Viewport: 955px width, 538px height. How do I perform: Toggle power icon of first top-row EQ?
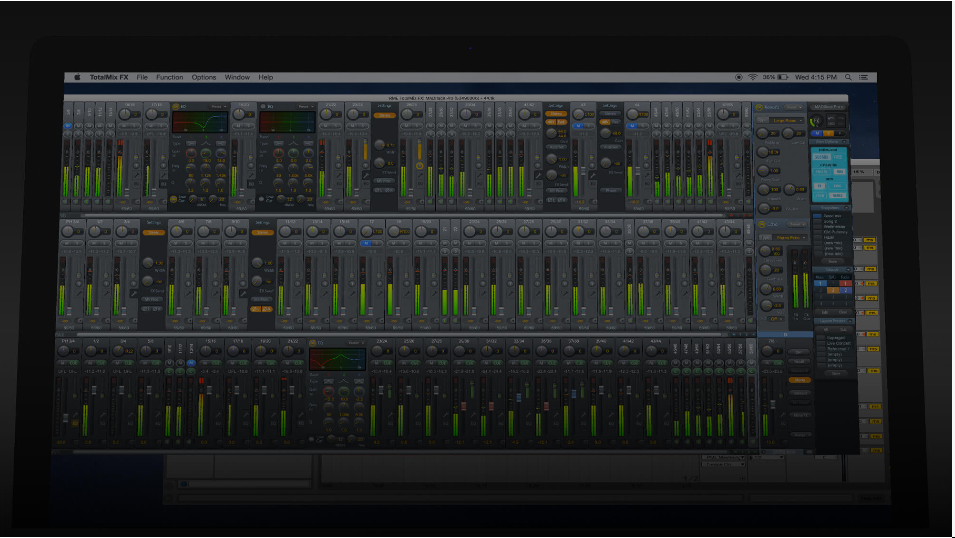click(x=175, y=107)
